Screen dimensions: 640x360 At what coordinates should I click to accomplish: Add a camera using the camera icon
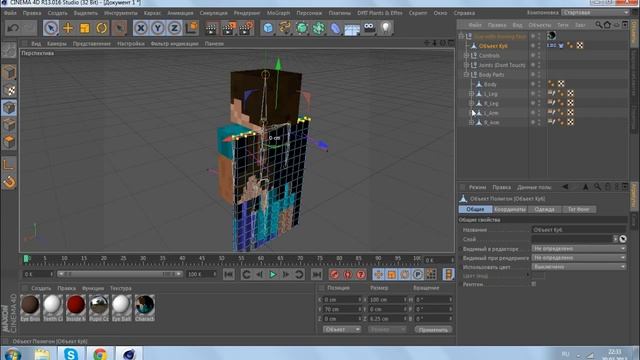click(369, 28)
